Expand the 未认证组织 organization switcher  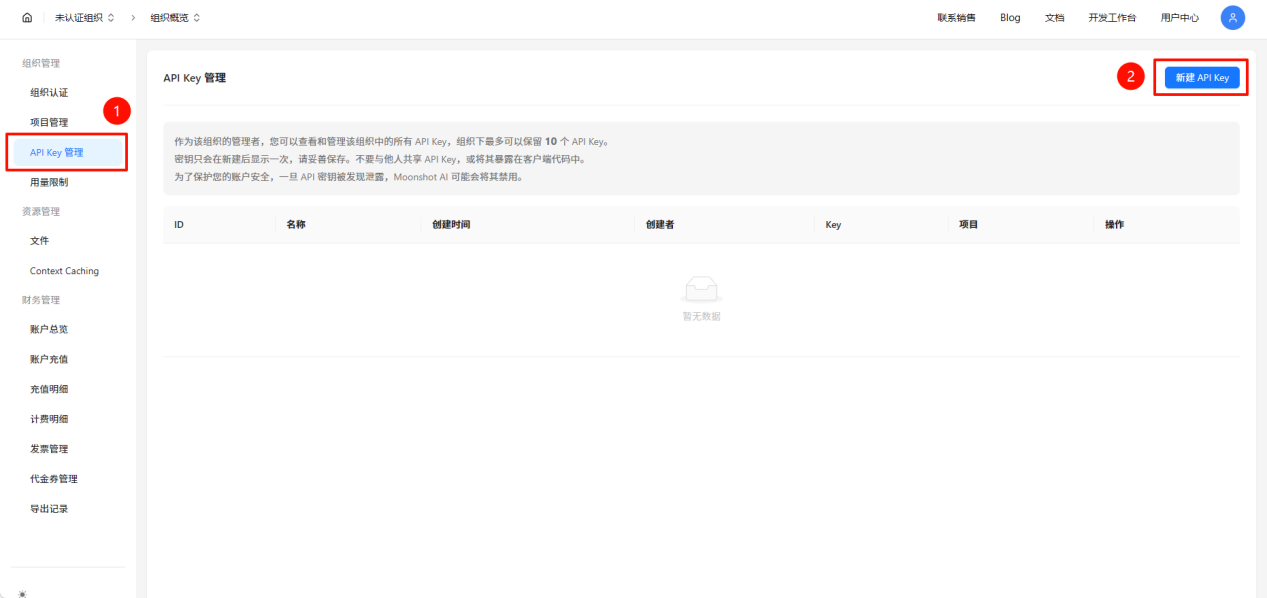84,18
